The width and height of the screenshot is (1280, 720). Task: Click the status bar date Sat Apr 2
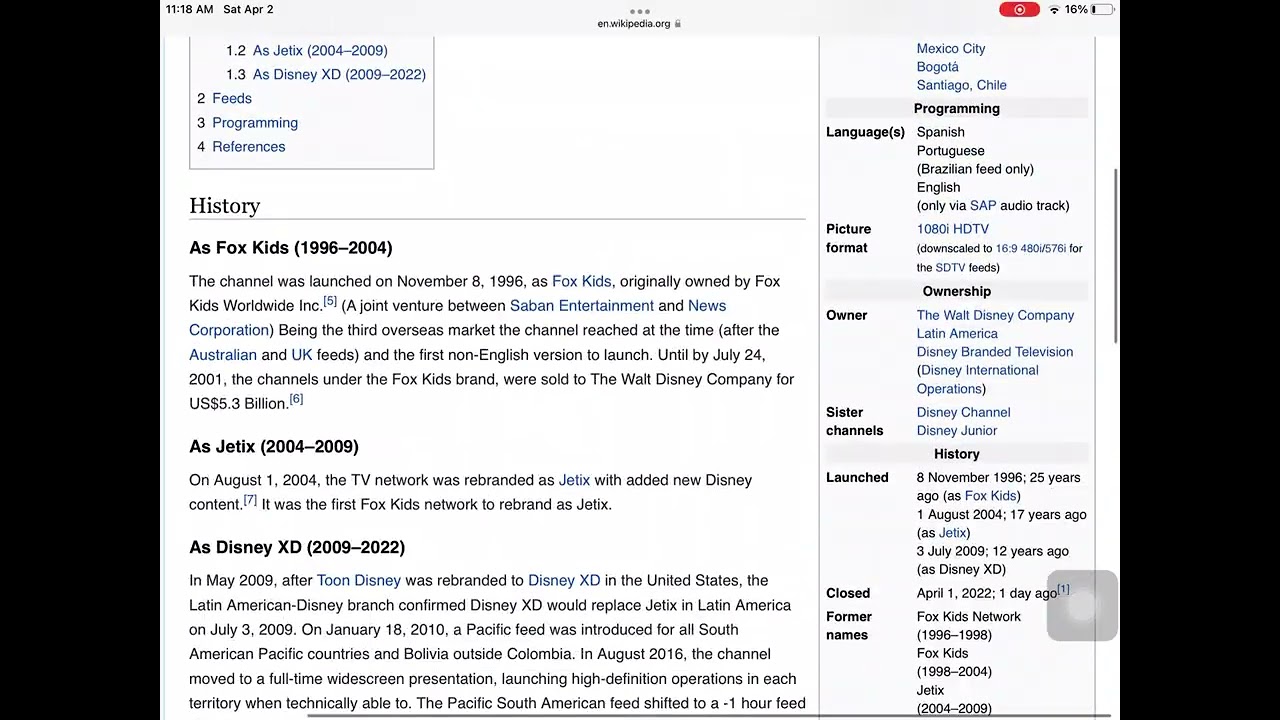point(248,9)
